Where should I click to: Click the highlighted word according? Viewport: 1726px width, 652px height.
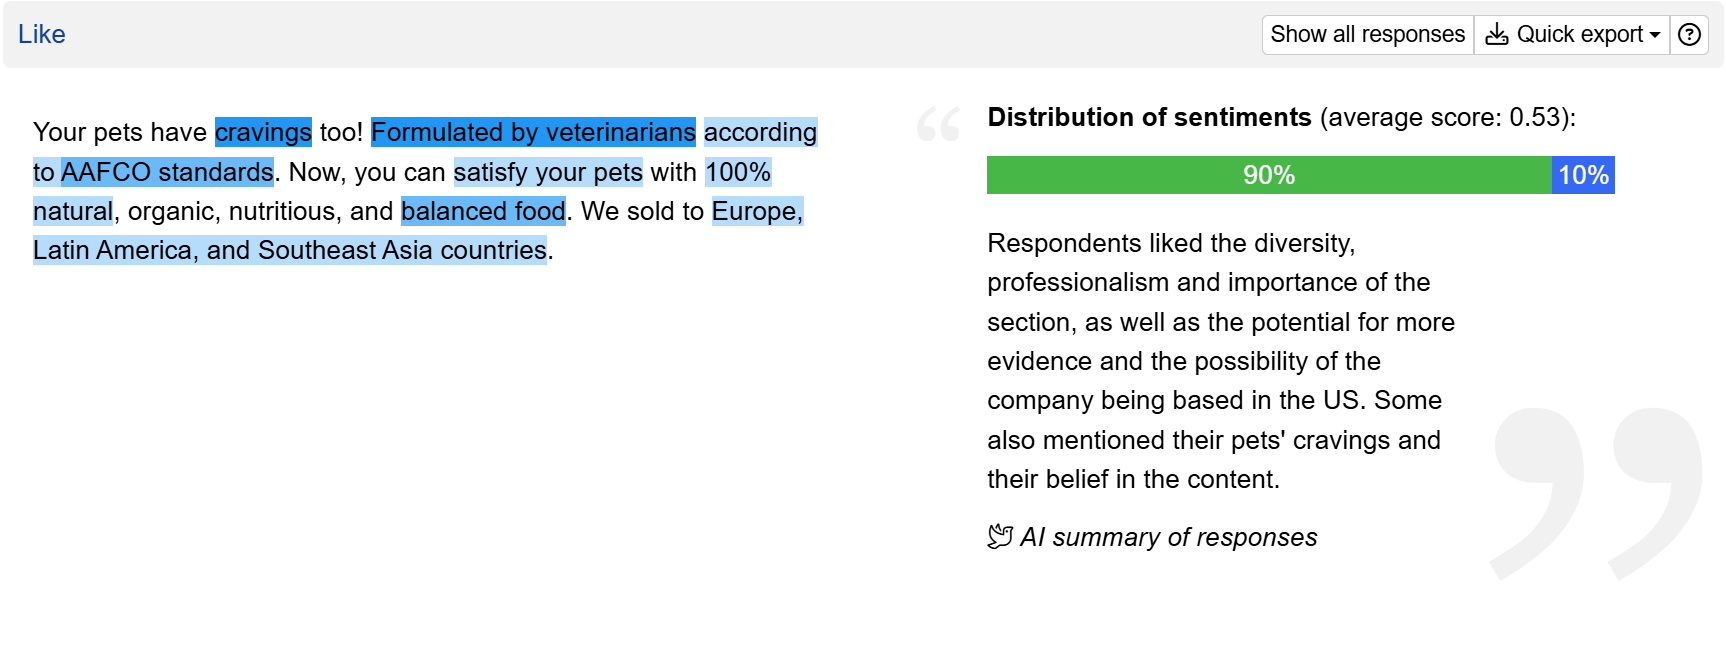point(761,132)
